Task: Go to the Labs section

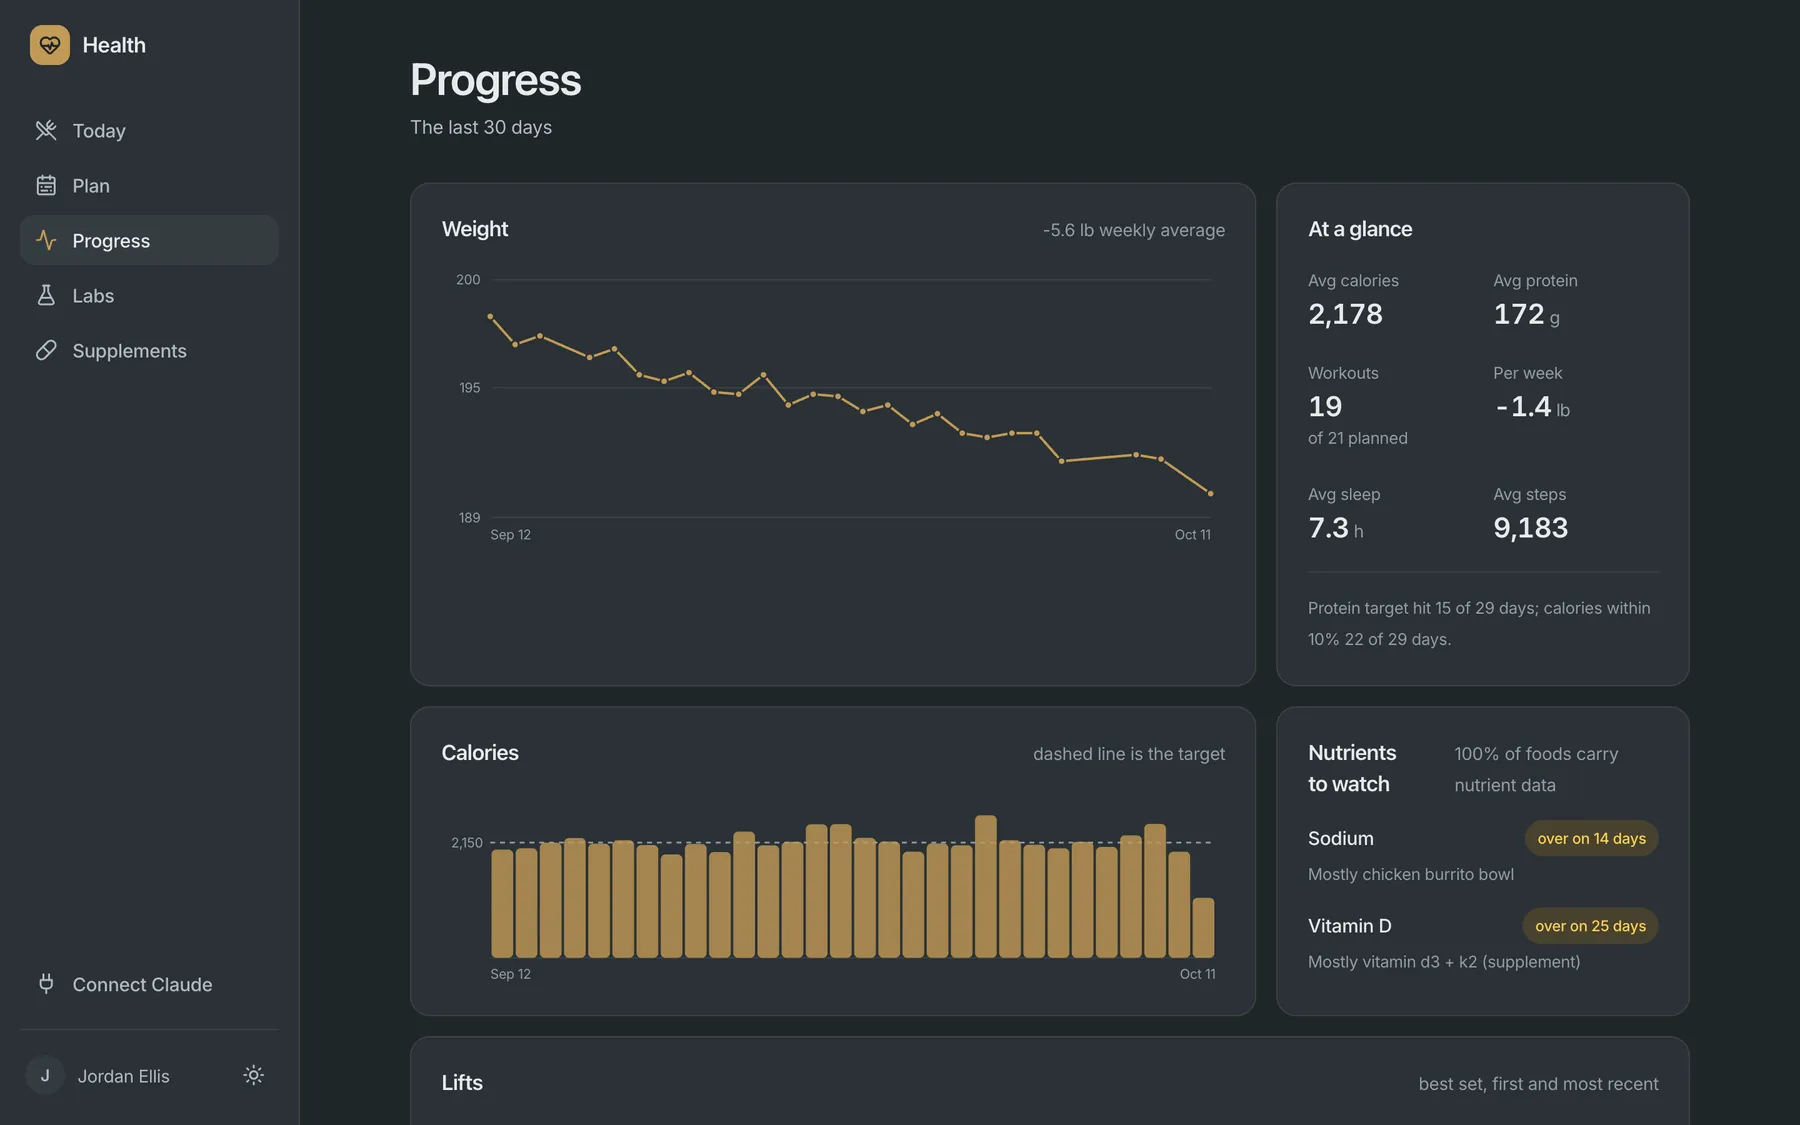Action: (149, 295)
